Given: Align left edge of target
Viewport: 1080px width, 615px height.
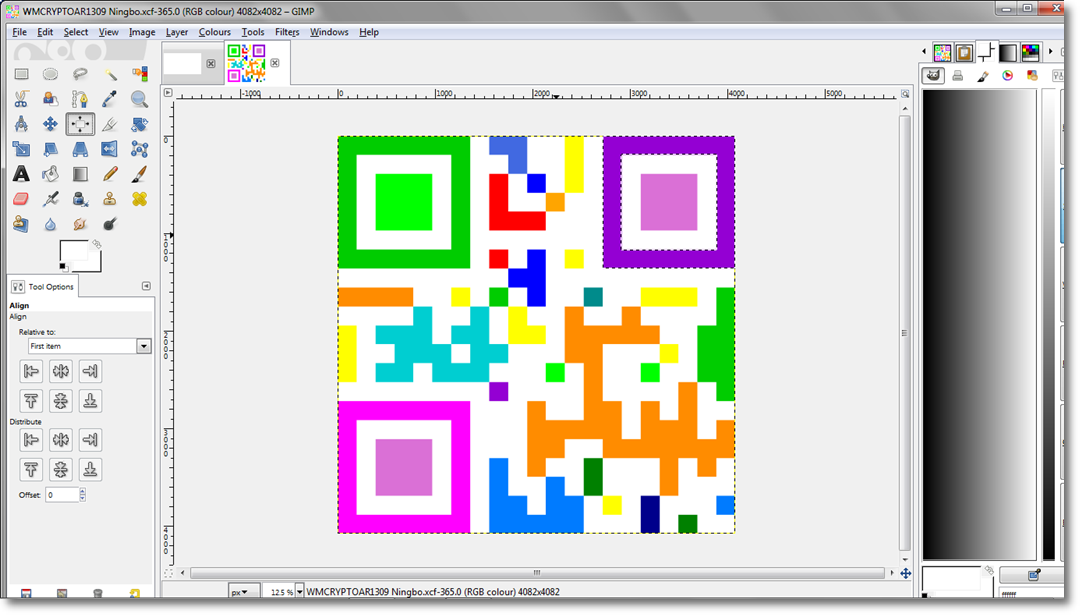Looking at the screenshot, I should pyautogui.click(x=31, y=371).
